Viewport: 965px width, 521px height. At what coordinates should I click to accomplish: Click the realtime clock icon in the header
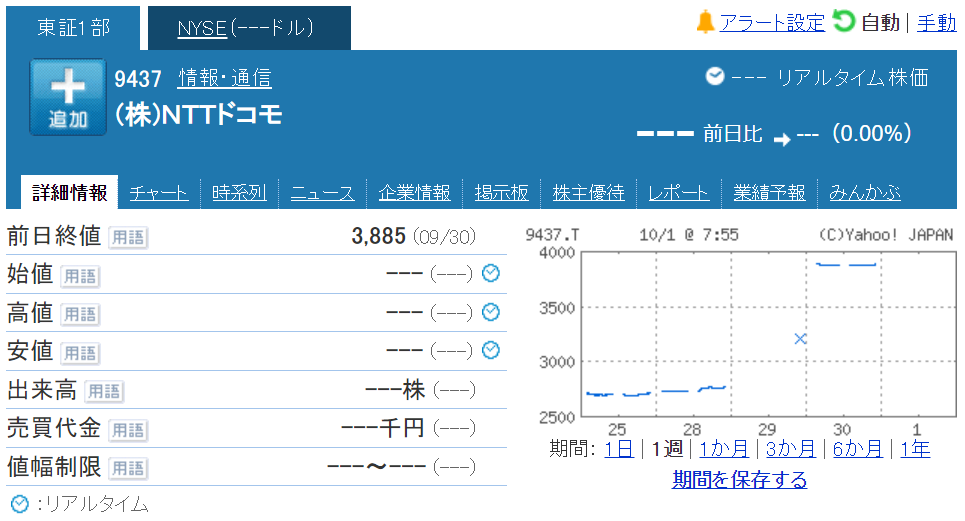[715, 76]
